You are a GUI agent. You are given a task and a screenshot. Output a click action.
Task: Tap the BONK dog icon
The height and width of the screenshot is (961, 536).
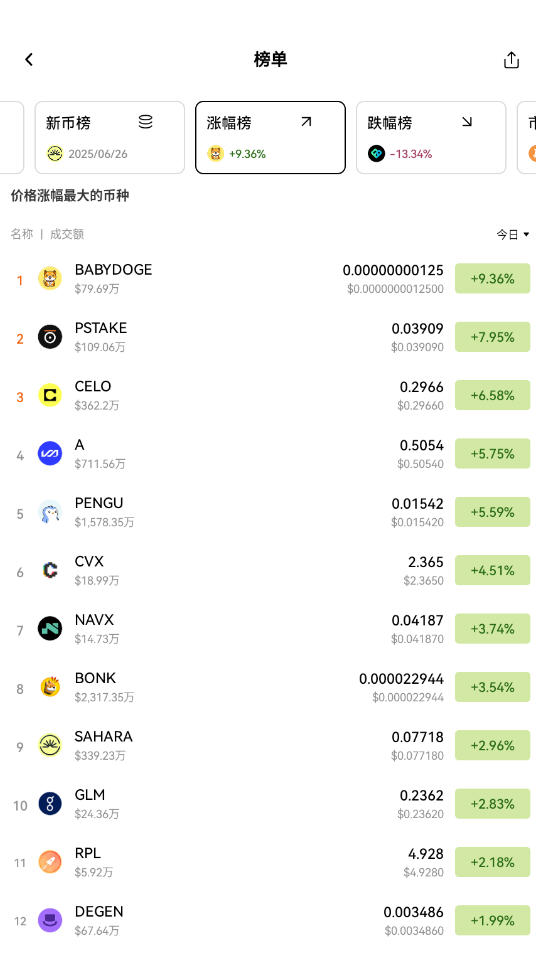coord(50,687)
